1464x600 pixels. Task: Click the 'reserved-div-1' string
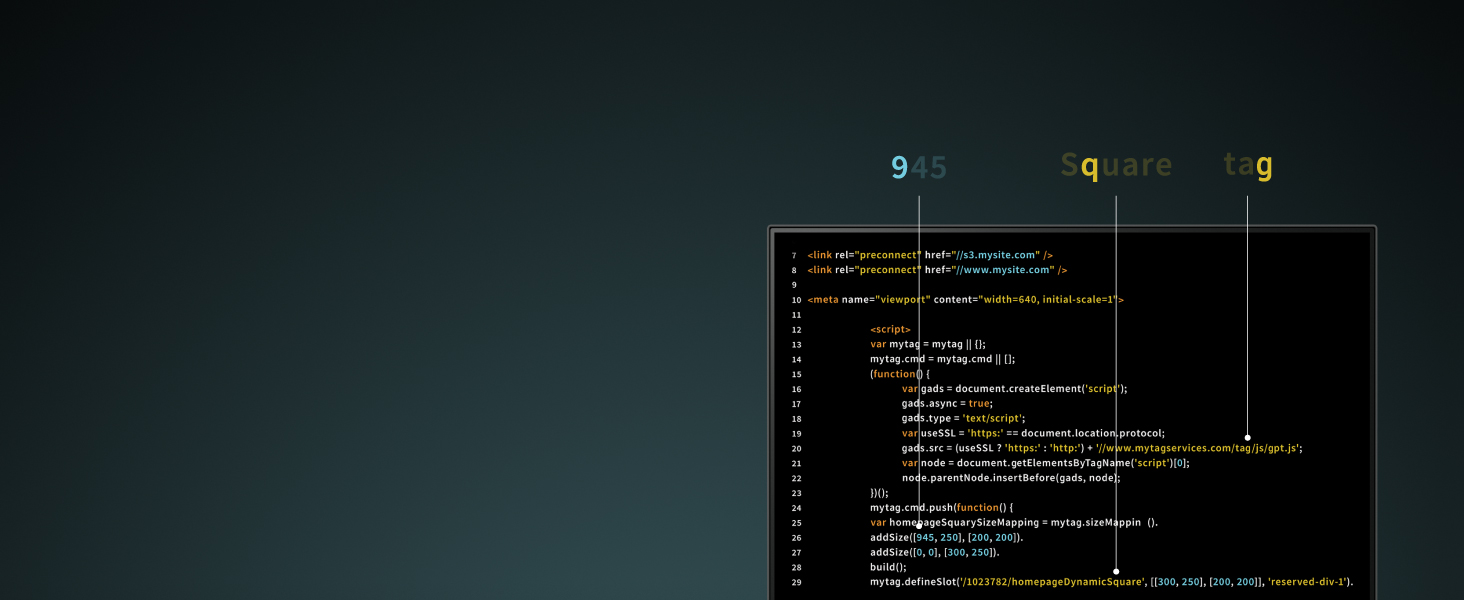click(x=1308, y=582)
